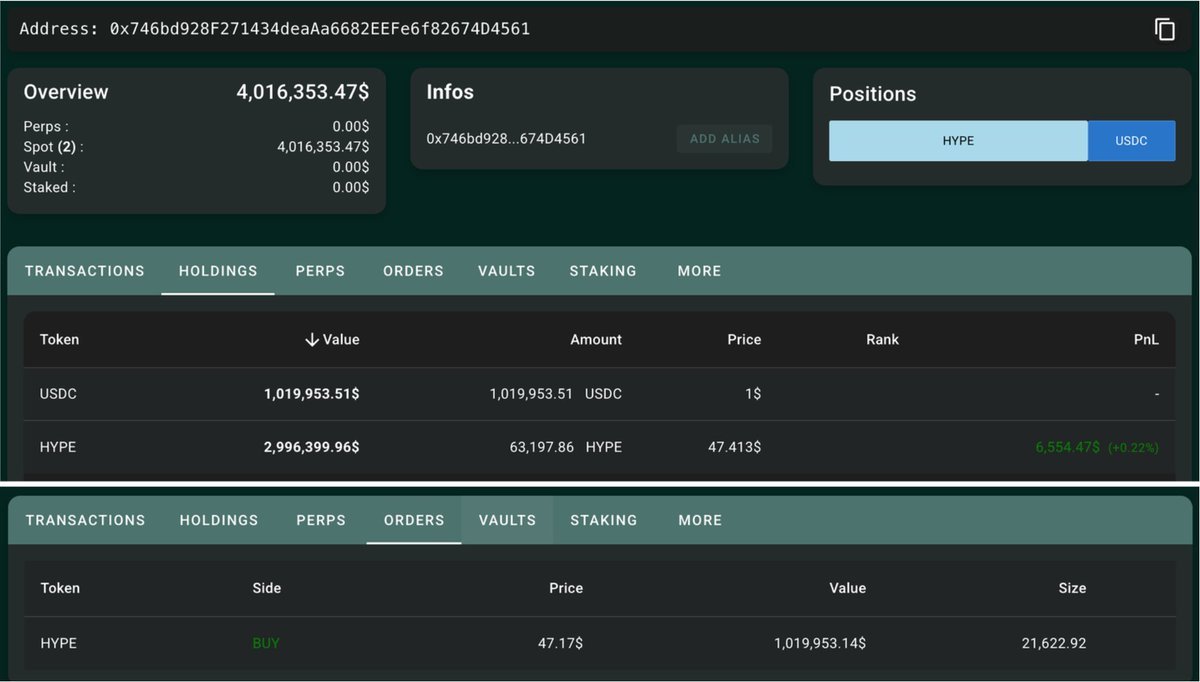The height and width of the screenshot is (682, 1200).
Task: Click the Token header in holdings table
Action: 59,340
